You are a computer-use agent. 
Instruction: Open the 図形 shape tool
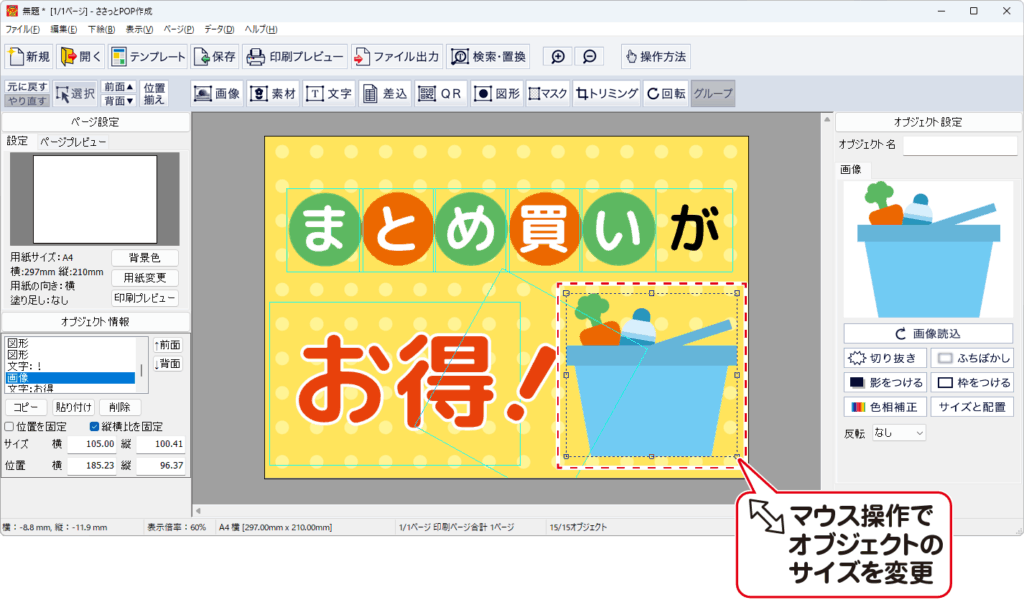pyautogui.click(x=497, y=93)
